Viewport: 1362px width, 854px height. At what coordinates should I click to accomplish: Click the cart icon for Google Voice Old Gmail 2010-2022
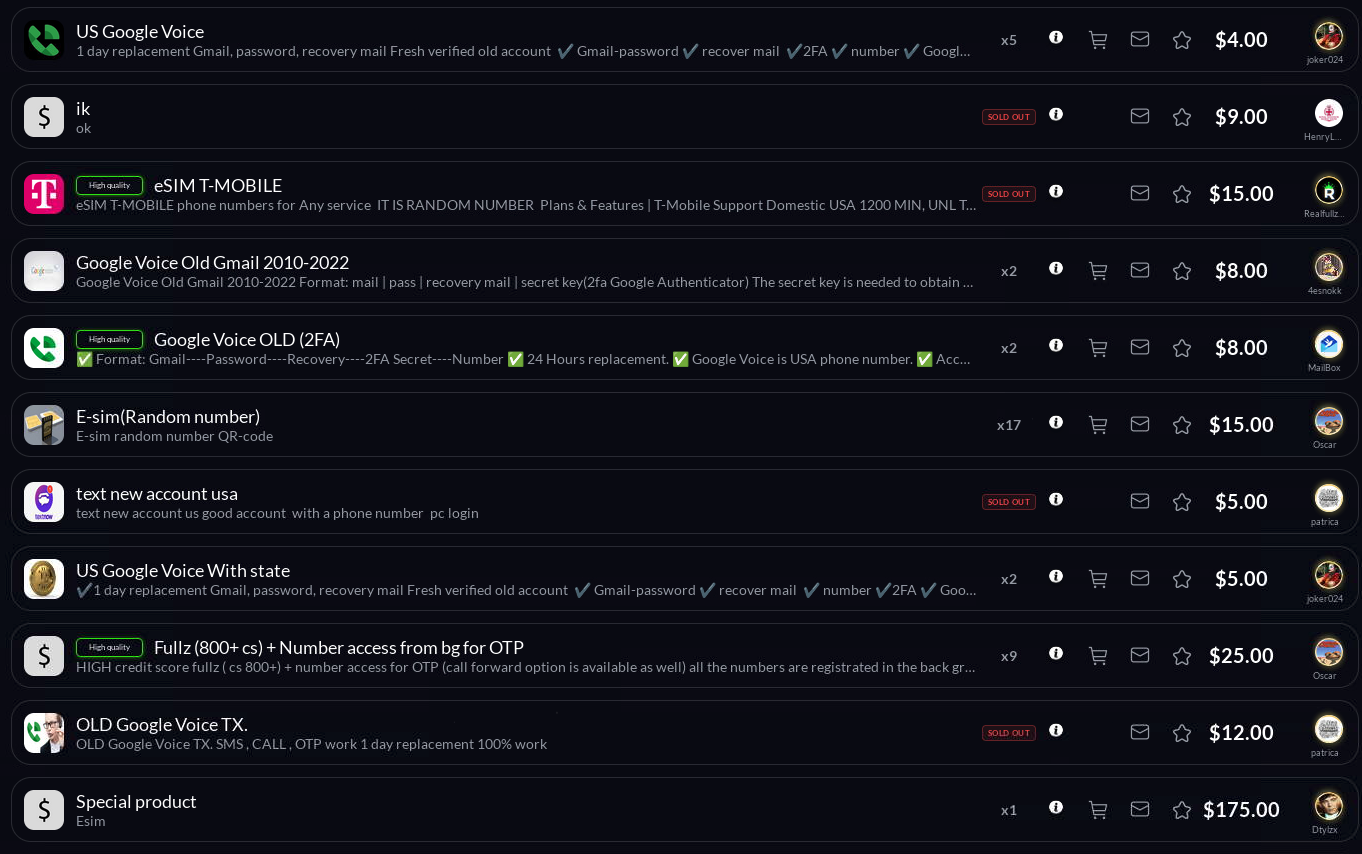point(1098,271)
